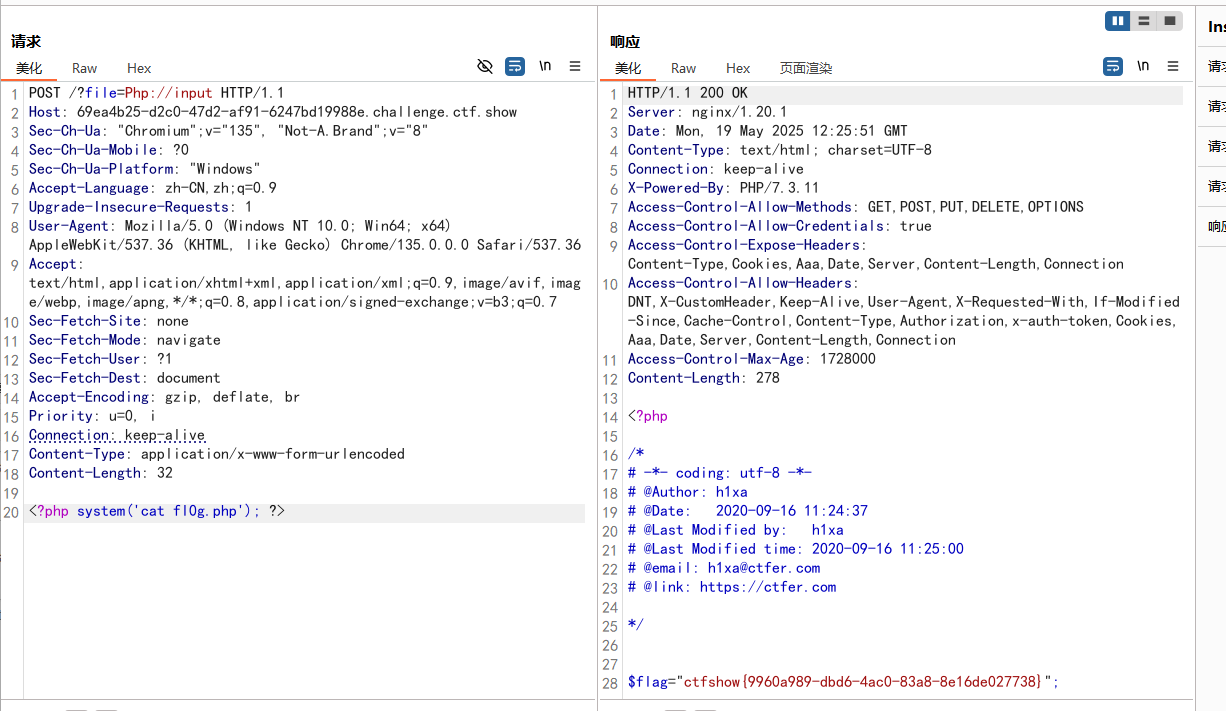Click the response Content-Length: 278 line

(704, 378)
